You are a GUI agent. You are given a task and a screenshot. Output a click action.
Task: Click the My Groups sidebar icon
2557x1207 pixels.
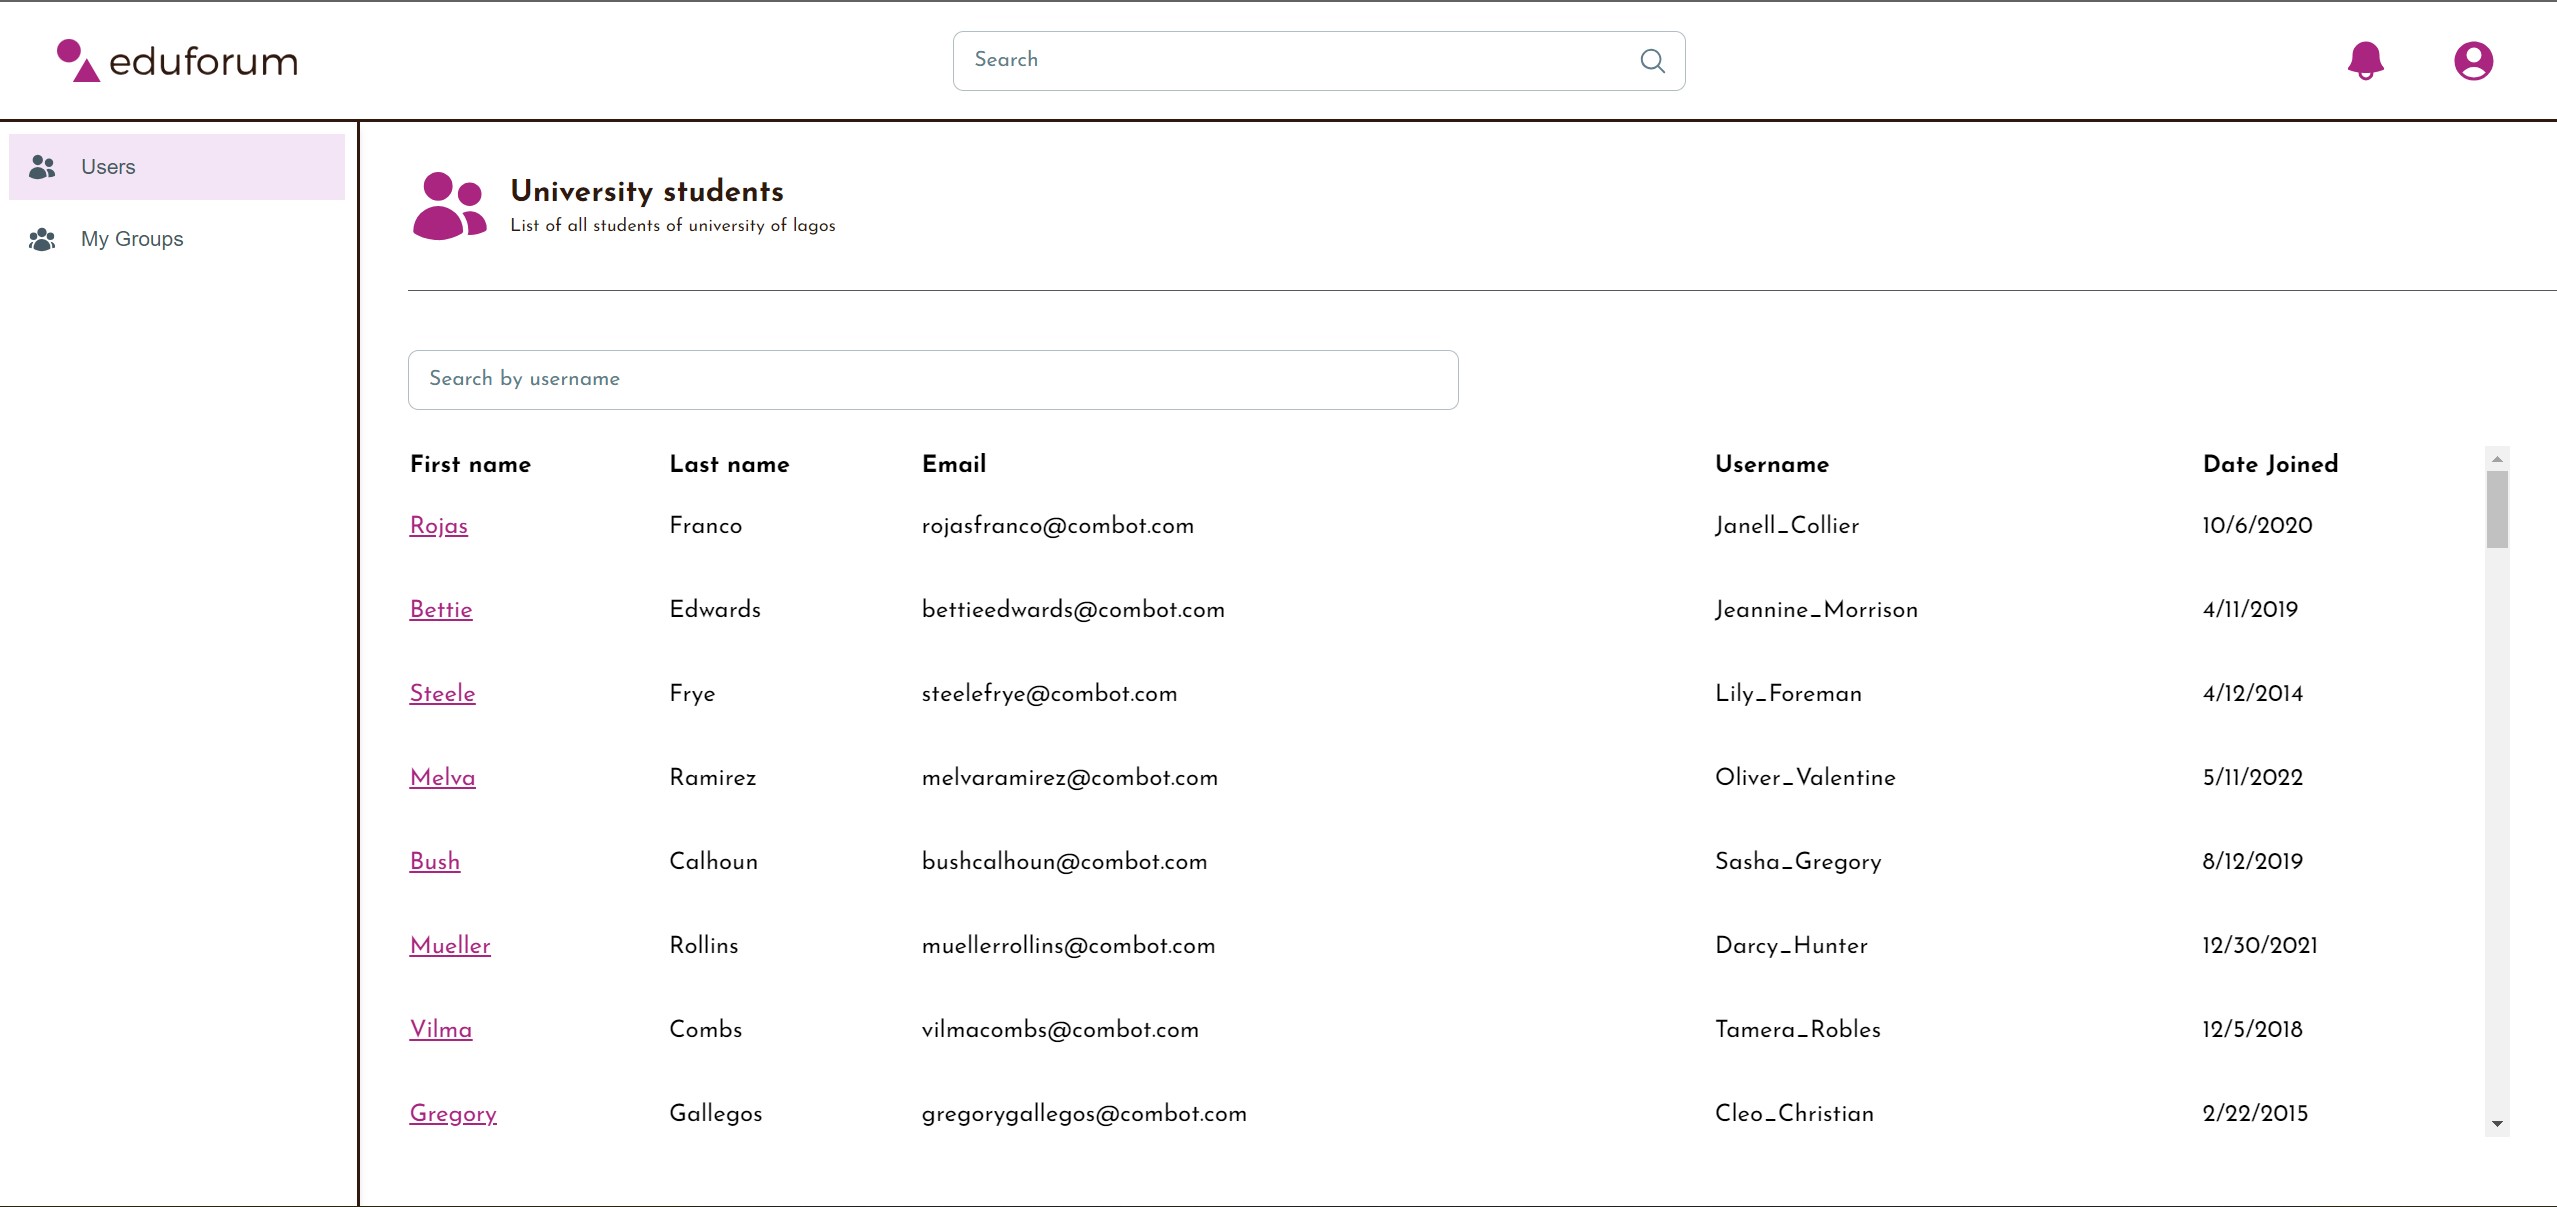pyautogui.click(x=42, y=239)
